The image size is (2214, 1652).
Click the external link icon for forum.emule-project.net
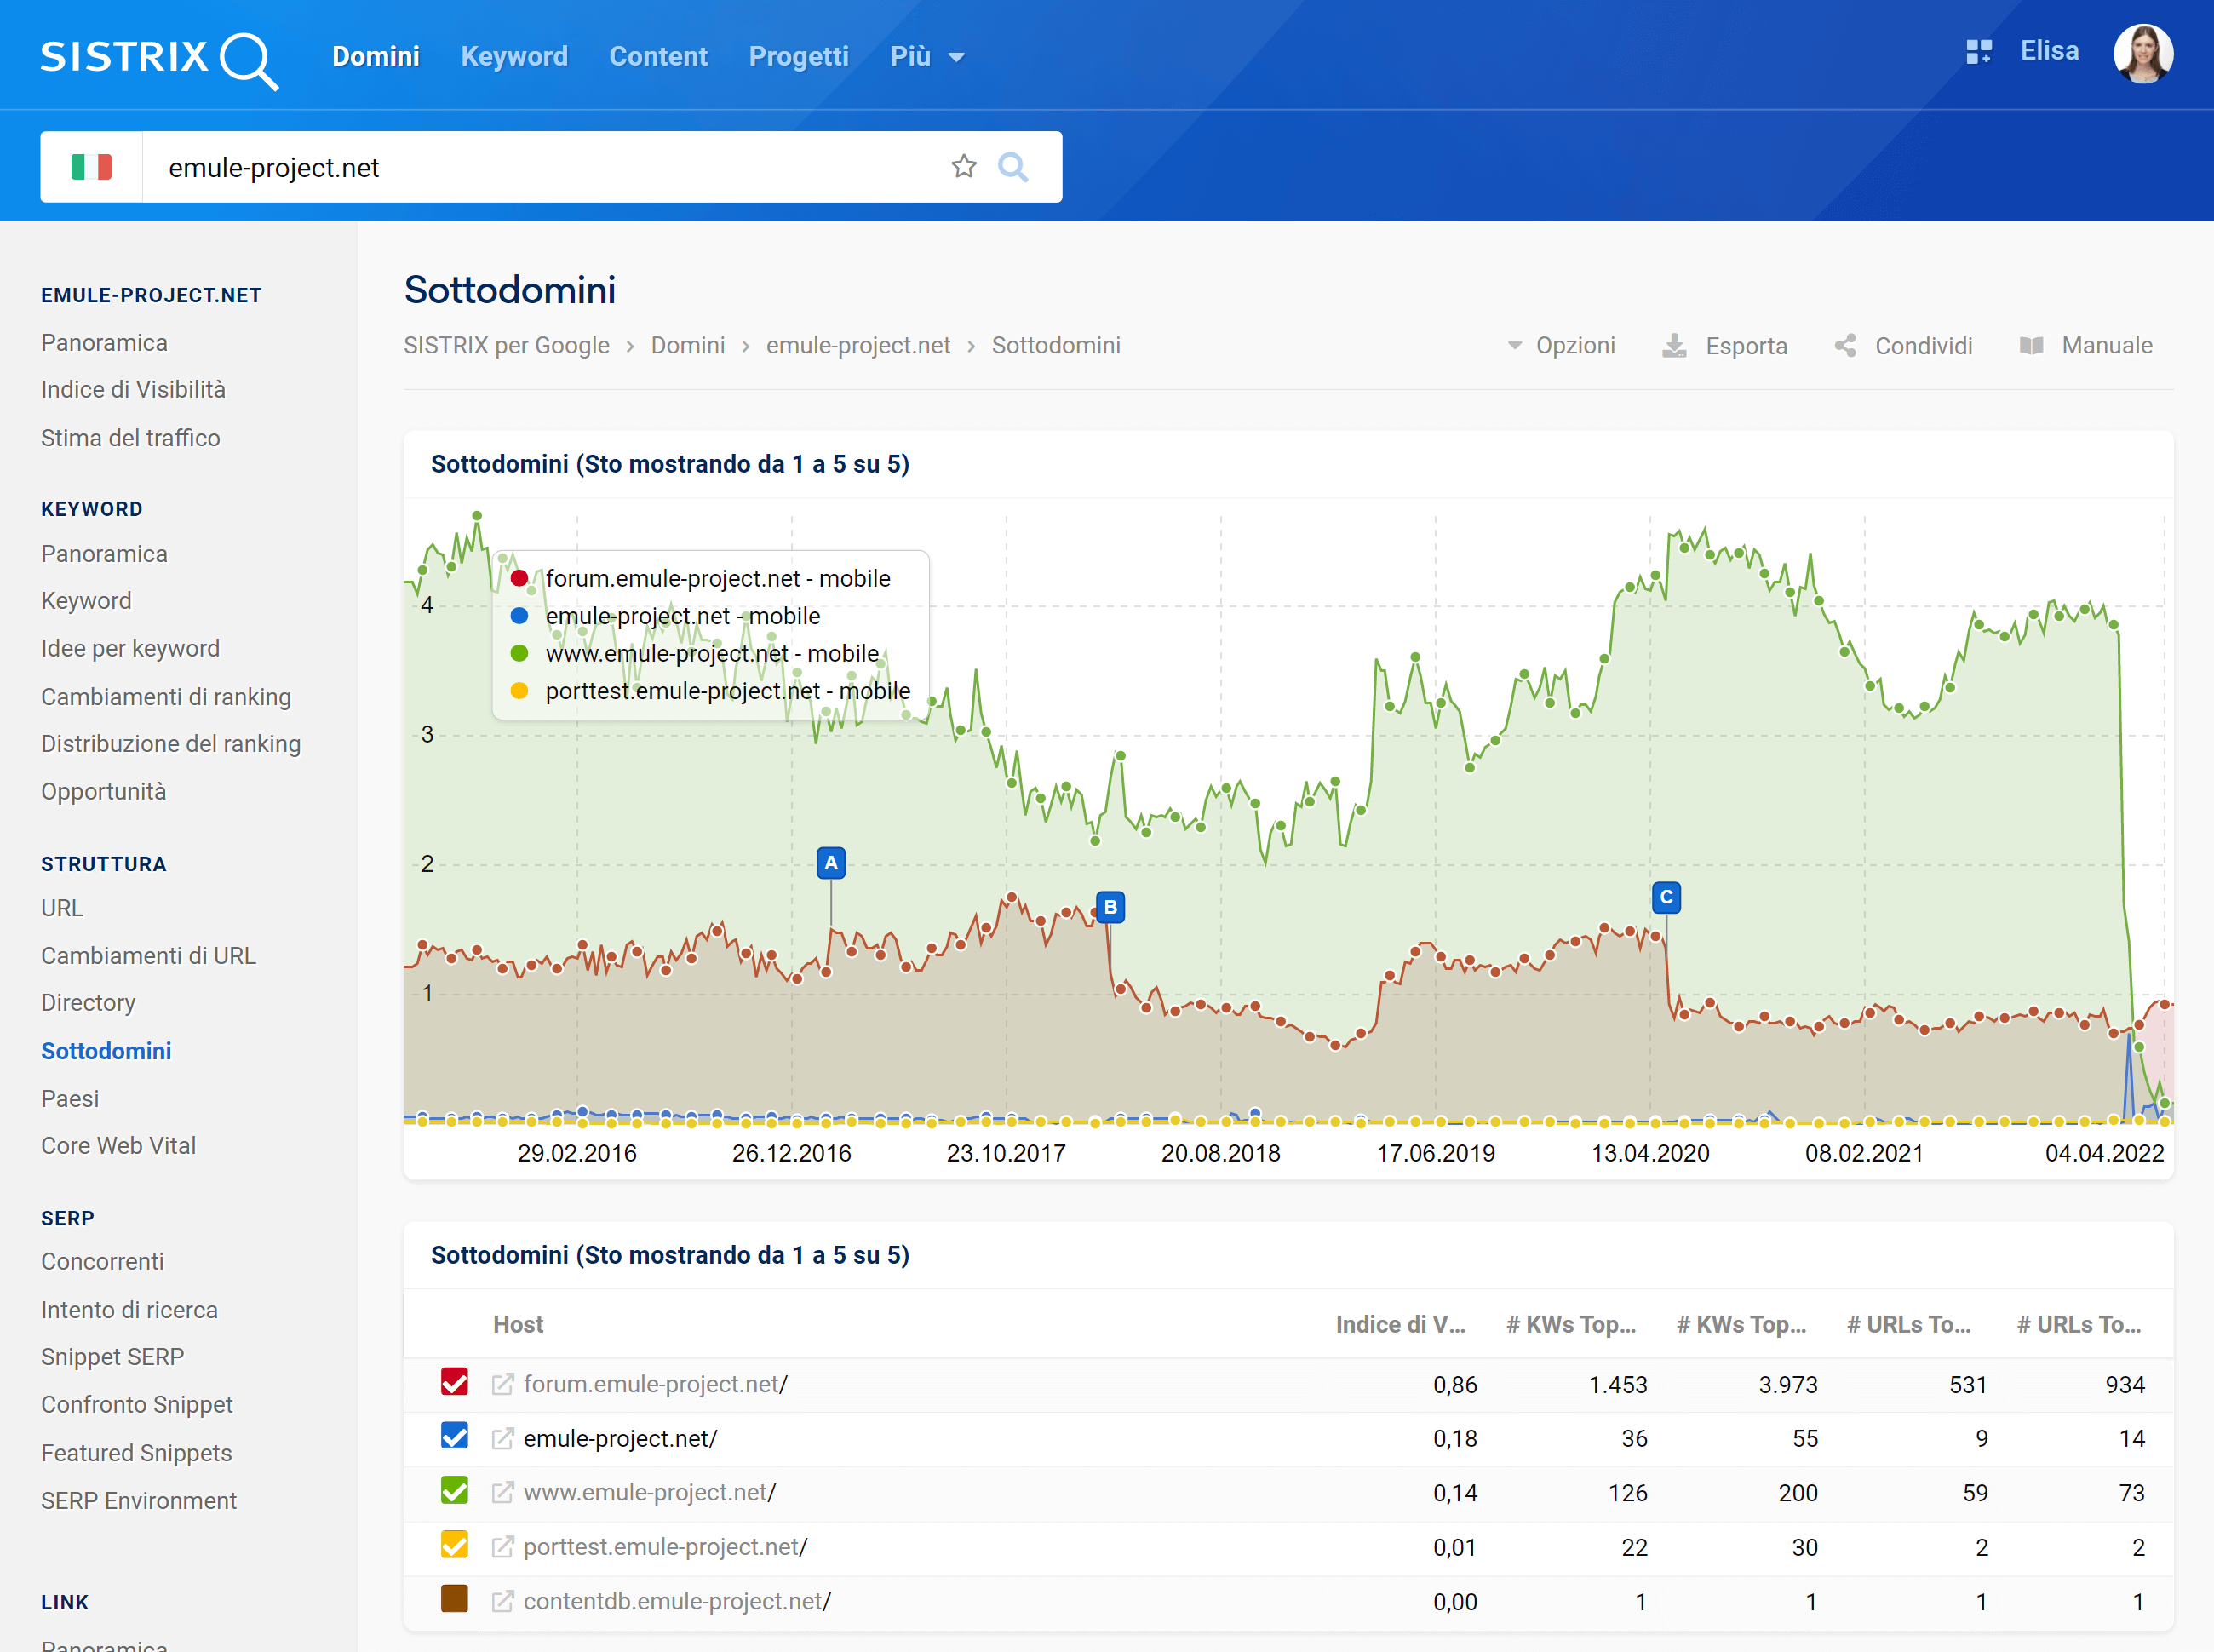coord(503,1383)
